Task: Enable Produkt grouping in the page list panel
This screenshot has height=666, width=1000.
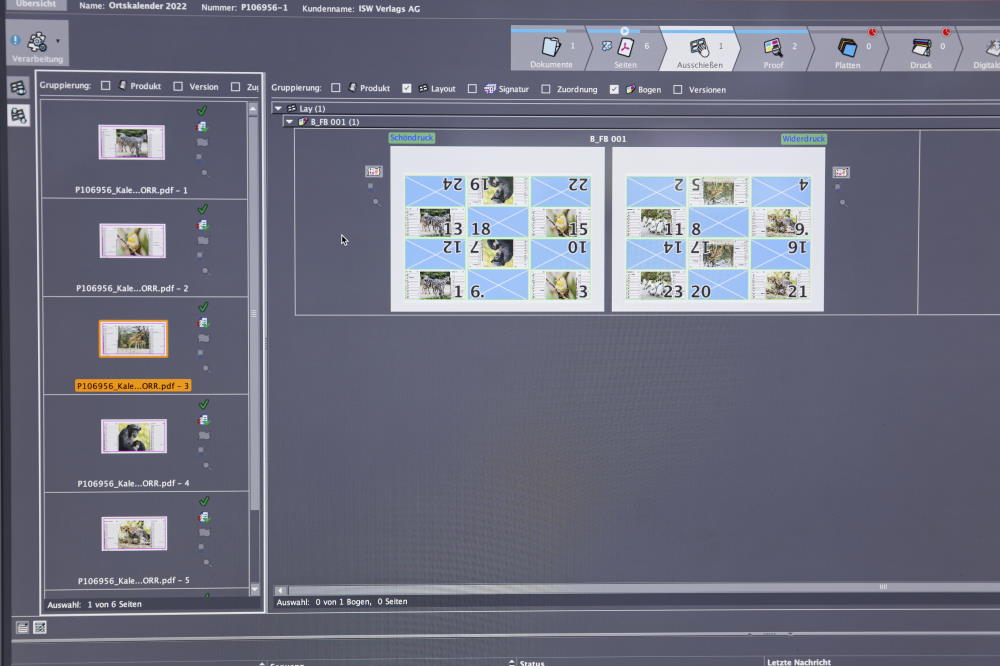Action: (106, 85)
